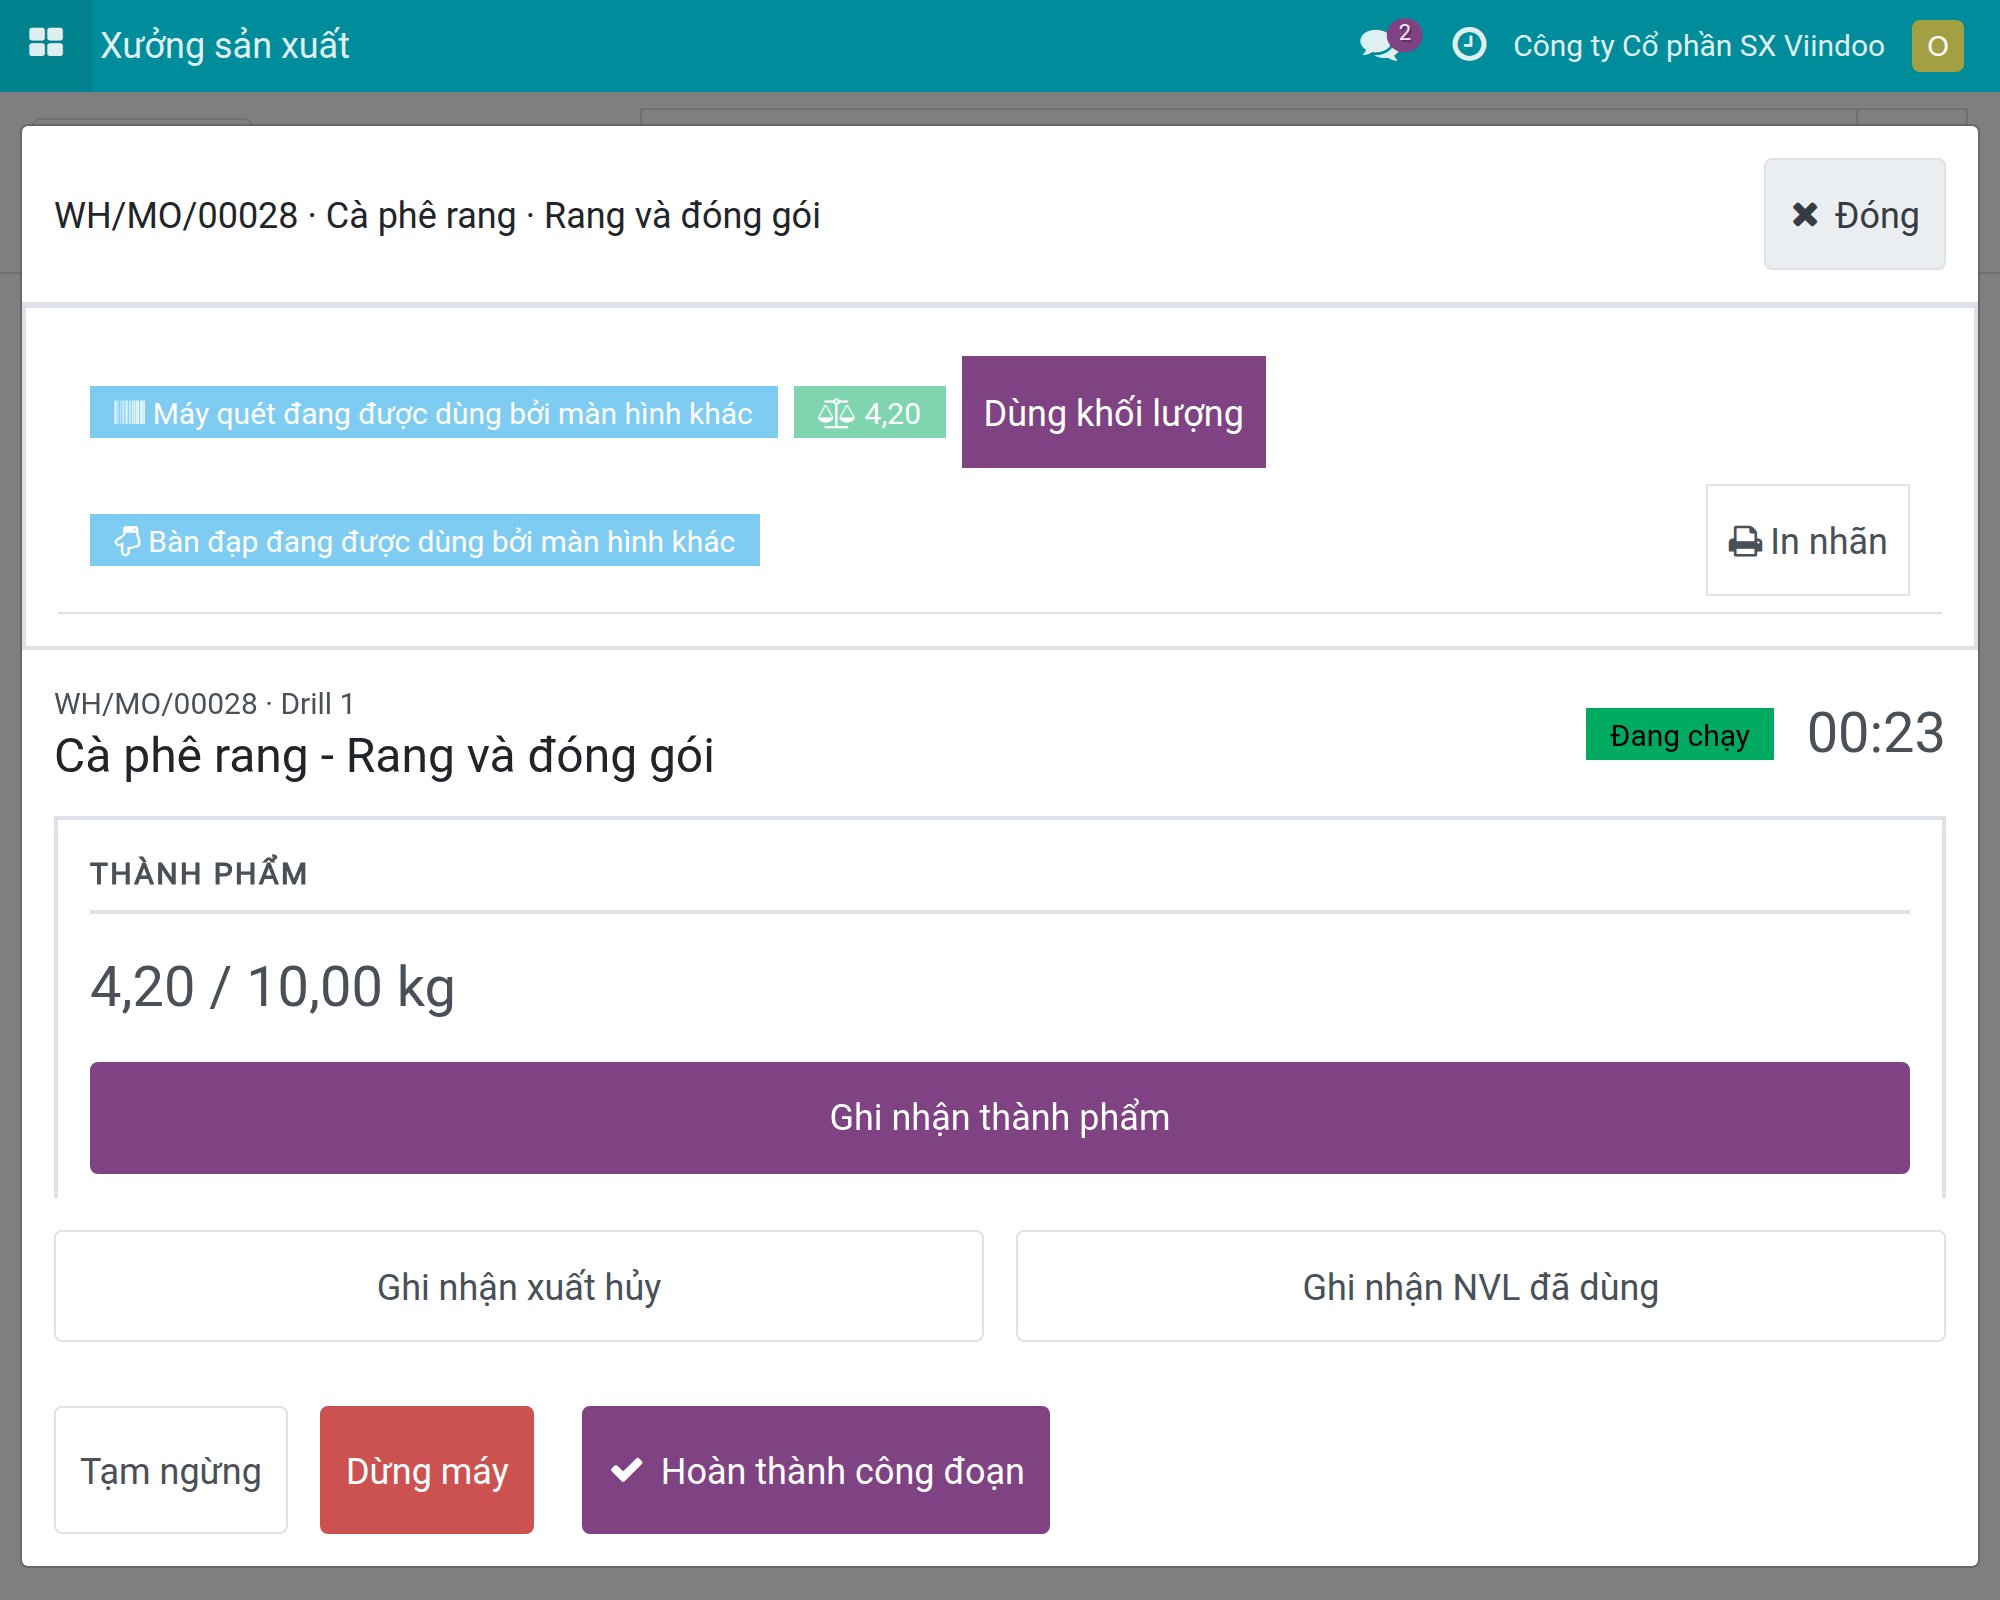Click Ghi nhận thành phẩm button
The height and width of the screenshot is (1600, 2000).
tap(1000, 1118)
